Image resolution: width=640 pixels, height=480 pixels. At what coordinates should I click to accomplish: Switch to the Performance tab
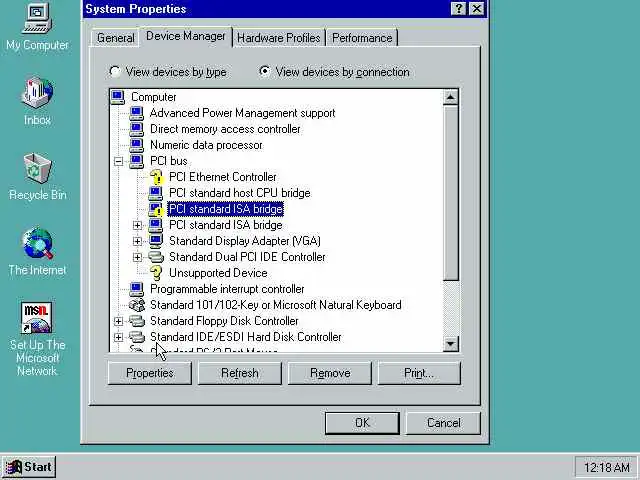(x=362, y=38)
